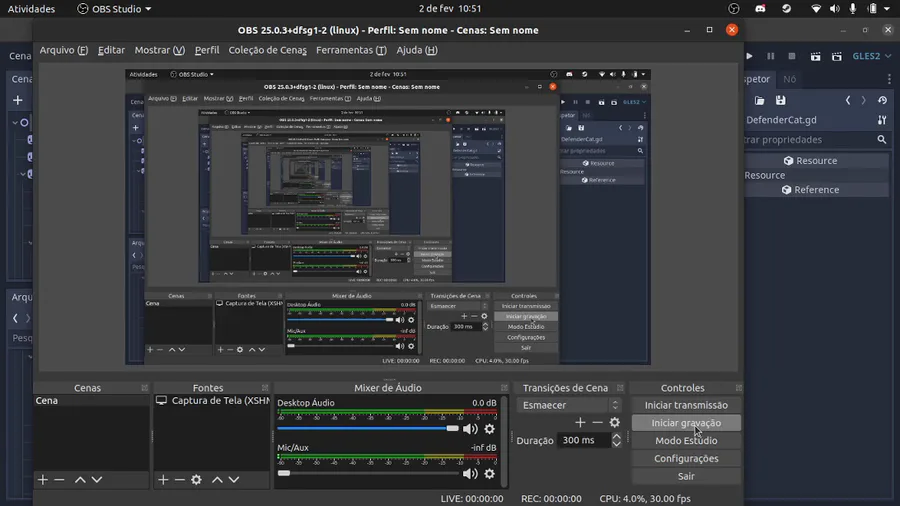Open object history icon in Godot Inspector

coord(882,100)
